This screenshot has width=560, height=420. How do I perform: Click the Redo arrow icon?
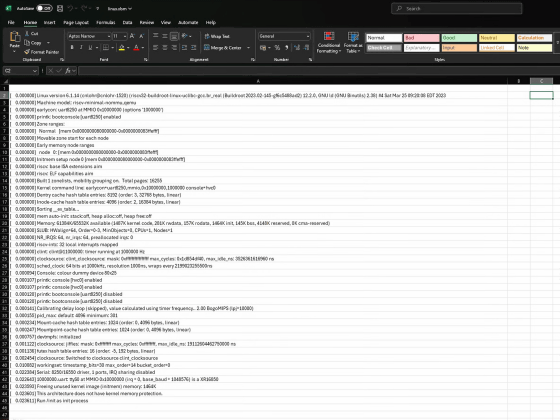pyautogui.click(x=84, y=8)
